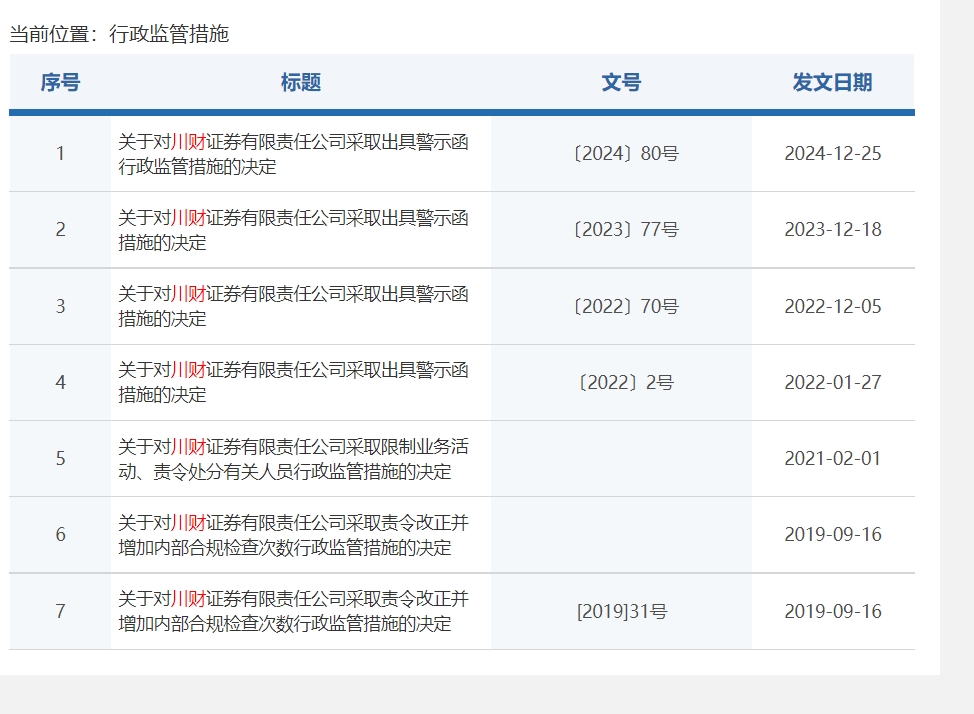Open the 2022-12-05 警示函措施 decision title
The height and width of the screenshot is (714, 974).
[x=293, y=306]
